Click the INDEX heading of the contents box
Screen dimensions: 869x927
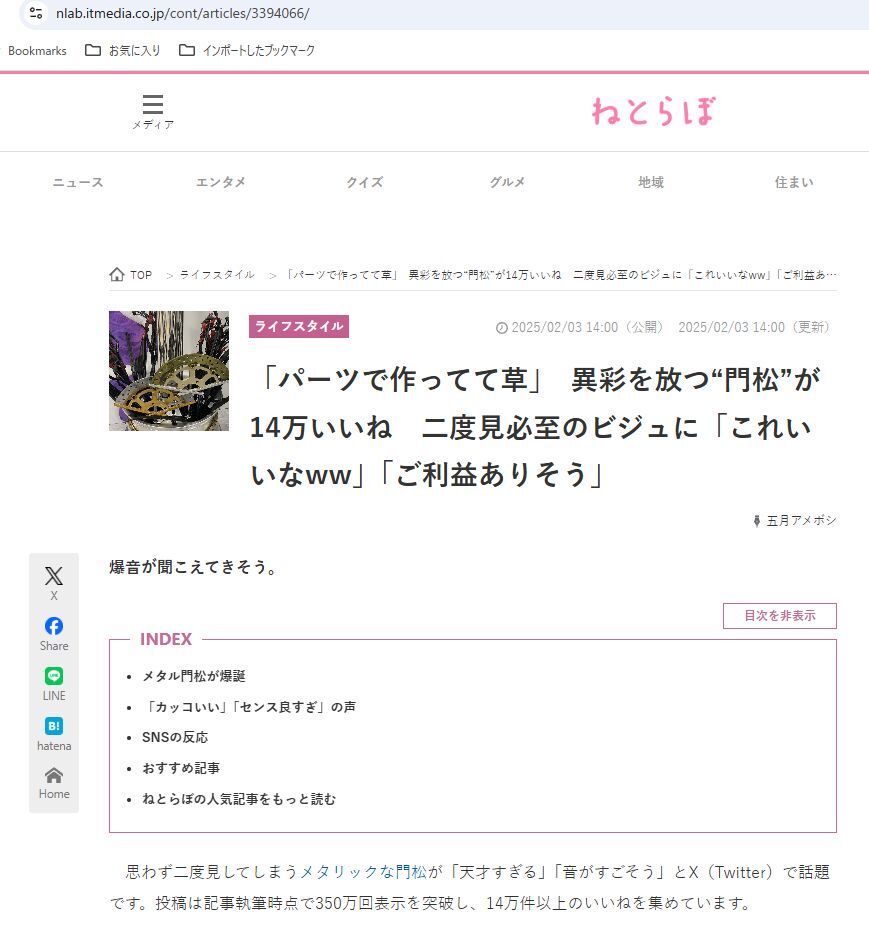[x=166, y=639]
